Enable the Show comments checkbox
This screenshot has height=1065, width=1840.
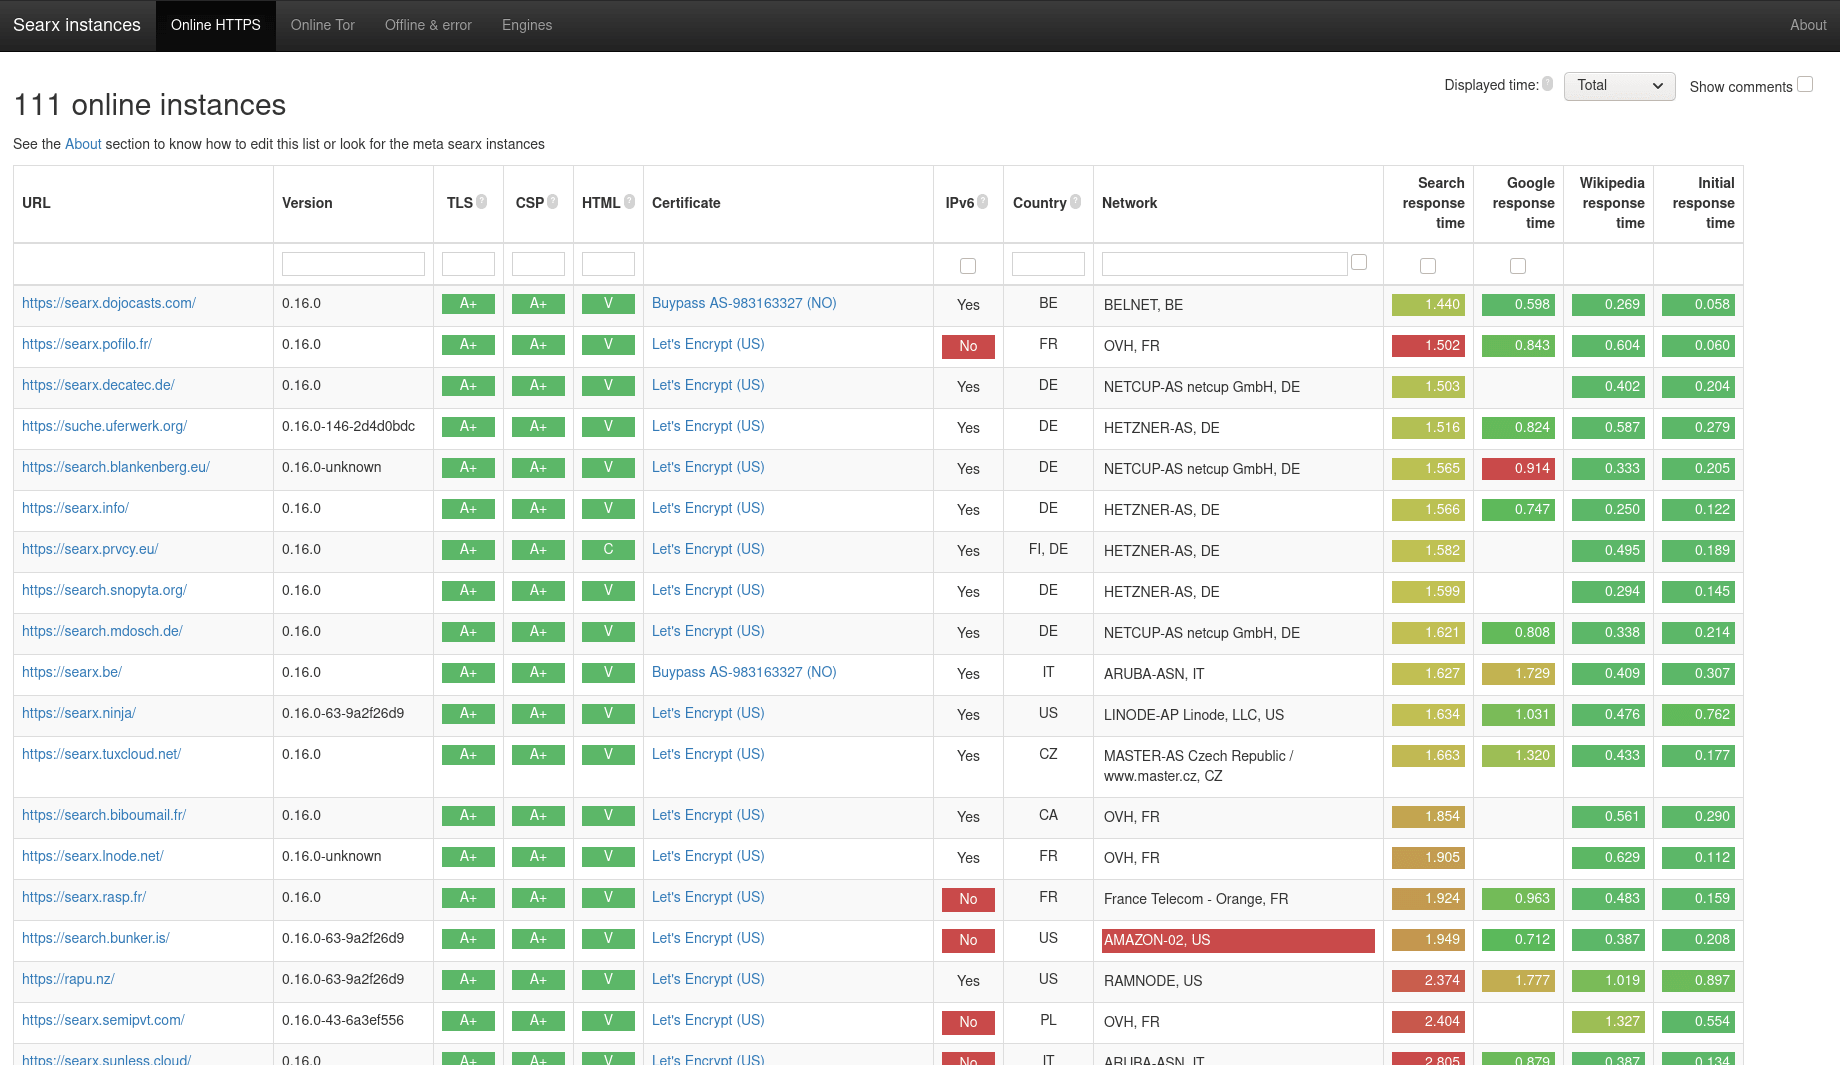click(x=1805, y=85)
